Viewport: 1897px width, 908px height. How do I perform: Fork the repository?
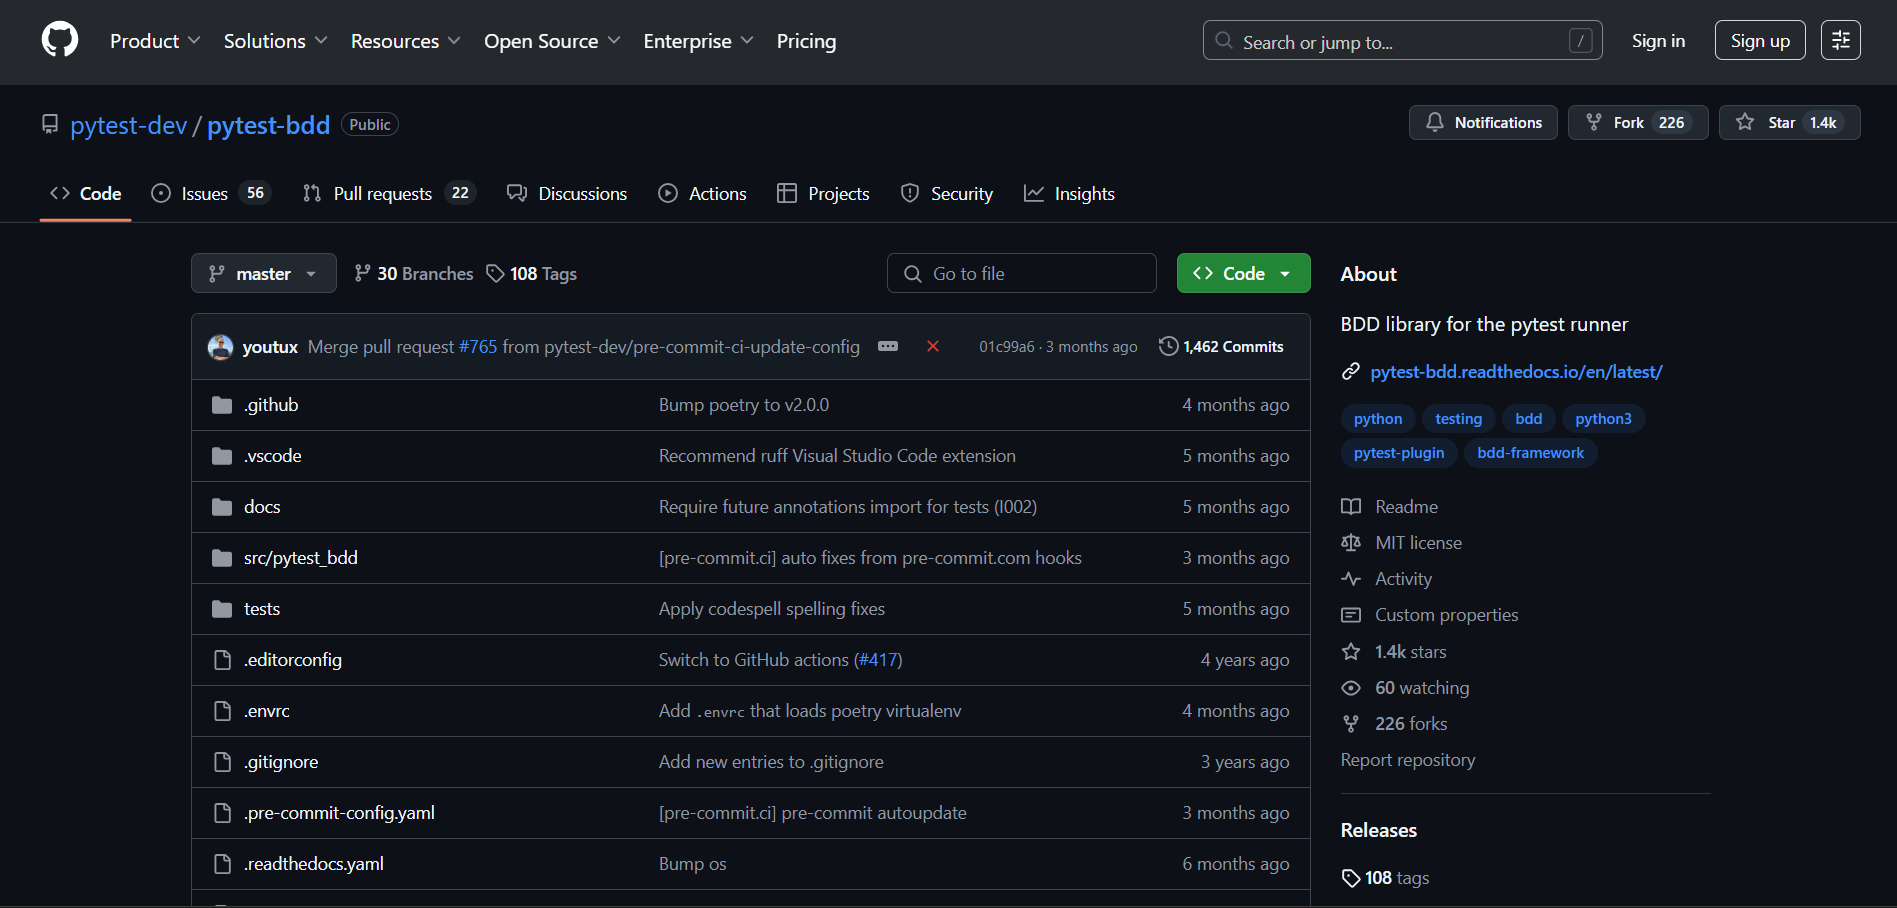1637,123
